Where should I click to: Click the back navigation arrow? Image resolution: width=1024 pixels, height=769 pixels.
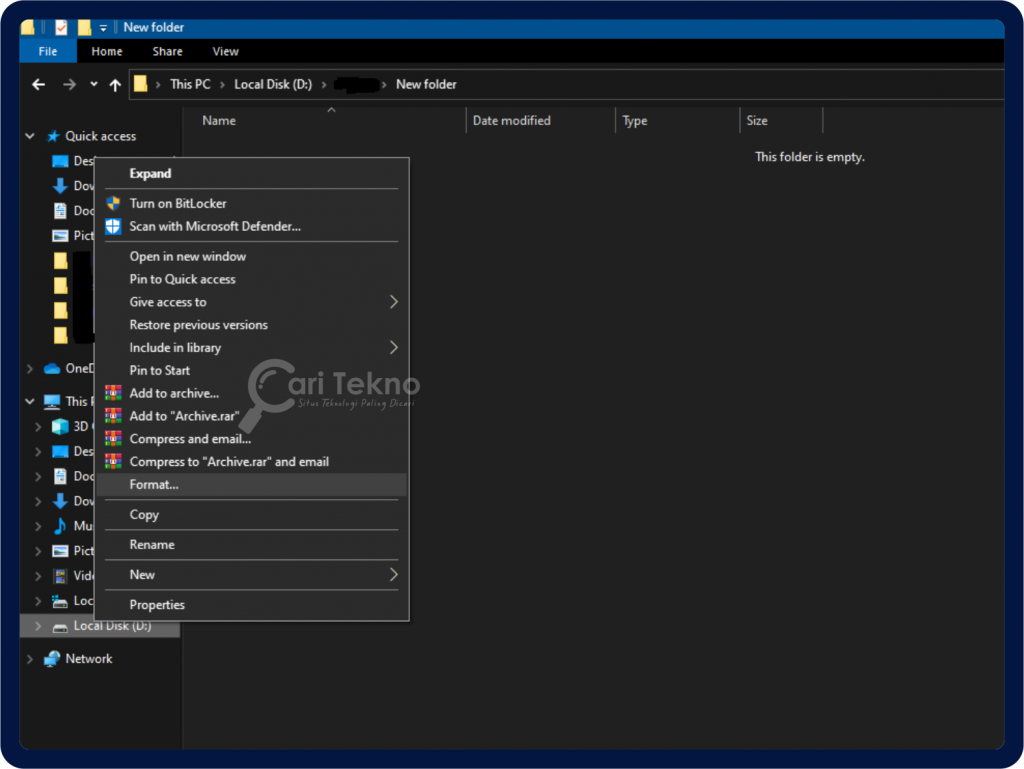pyautogui.click(x=37, y=85)
